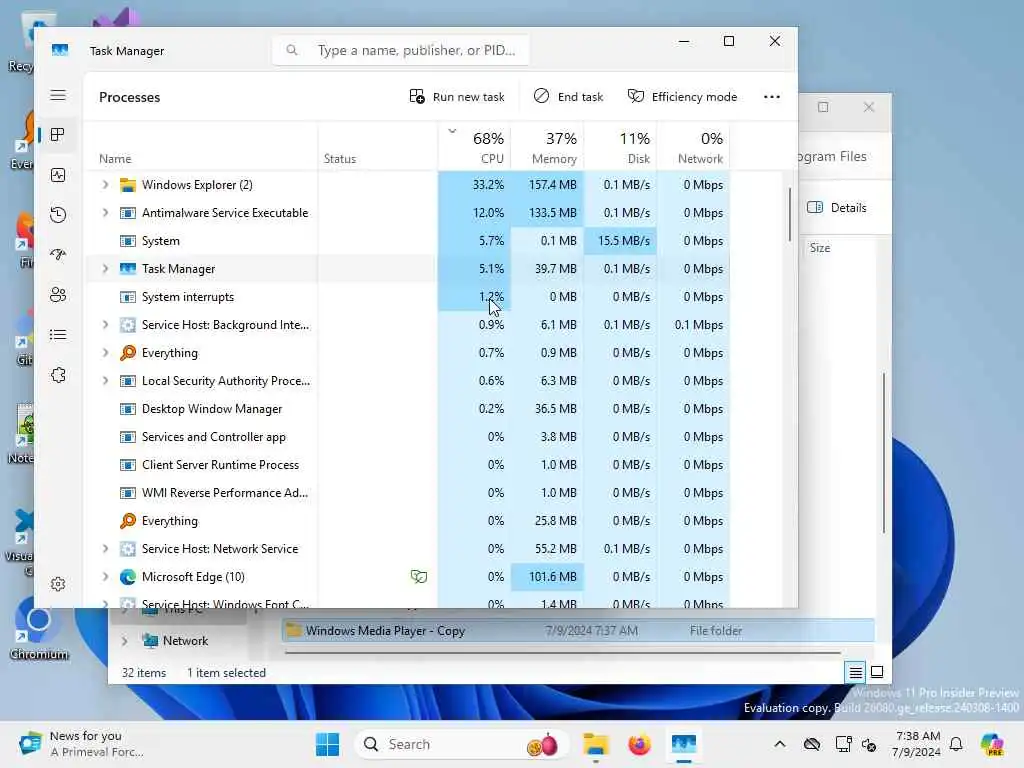The height and width of the screenshot is (768, 1024).
Task: Open File Explorer from the taskbar
Action: [596, 744]
